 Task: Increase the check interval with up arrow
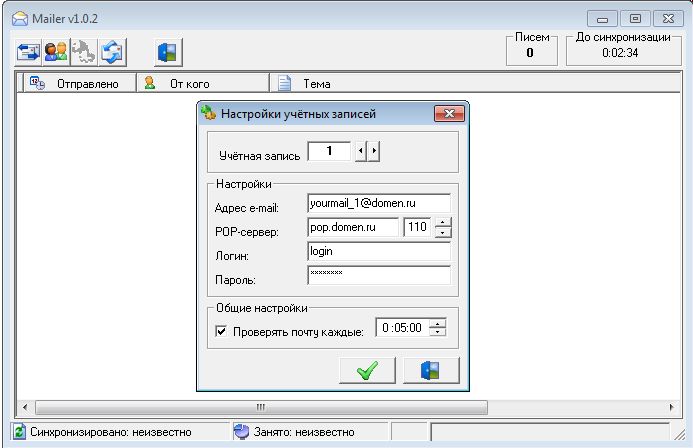tap(438, 323)
